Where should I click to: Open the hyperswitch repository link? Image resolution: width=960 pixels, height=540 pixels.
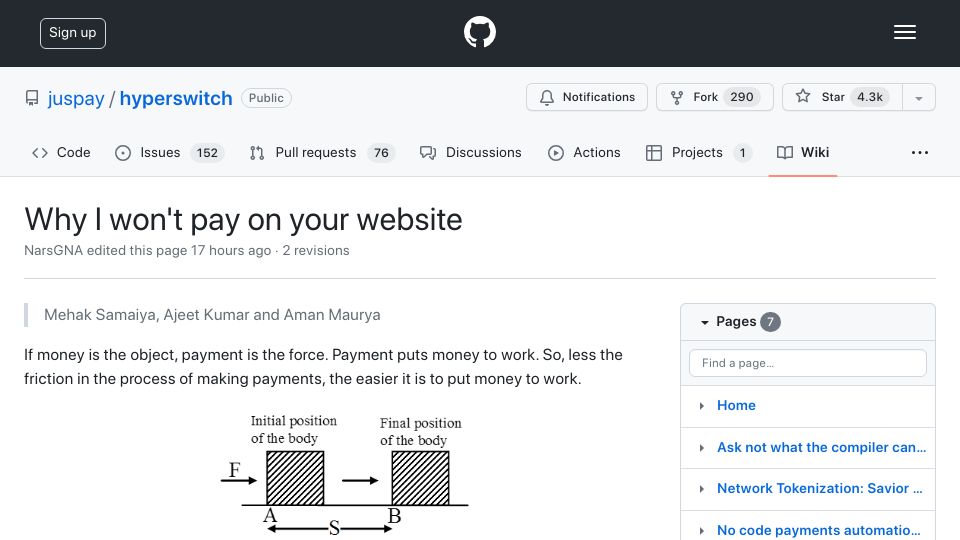(x=176, y=98)
